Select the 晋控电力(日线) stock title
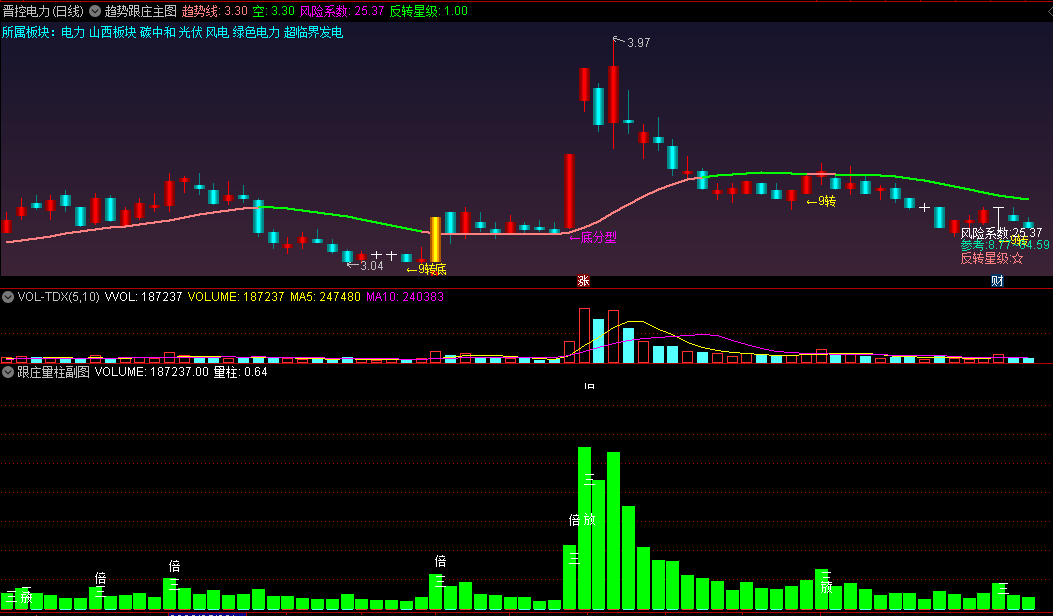The height and width of the screenshot is (616, 1053). click(x=44, y=11)
